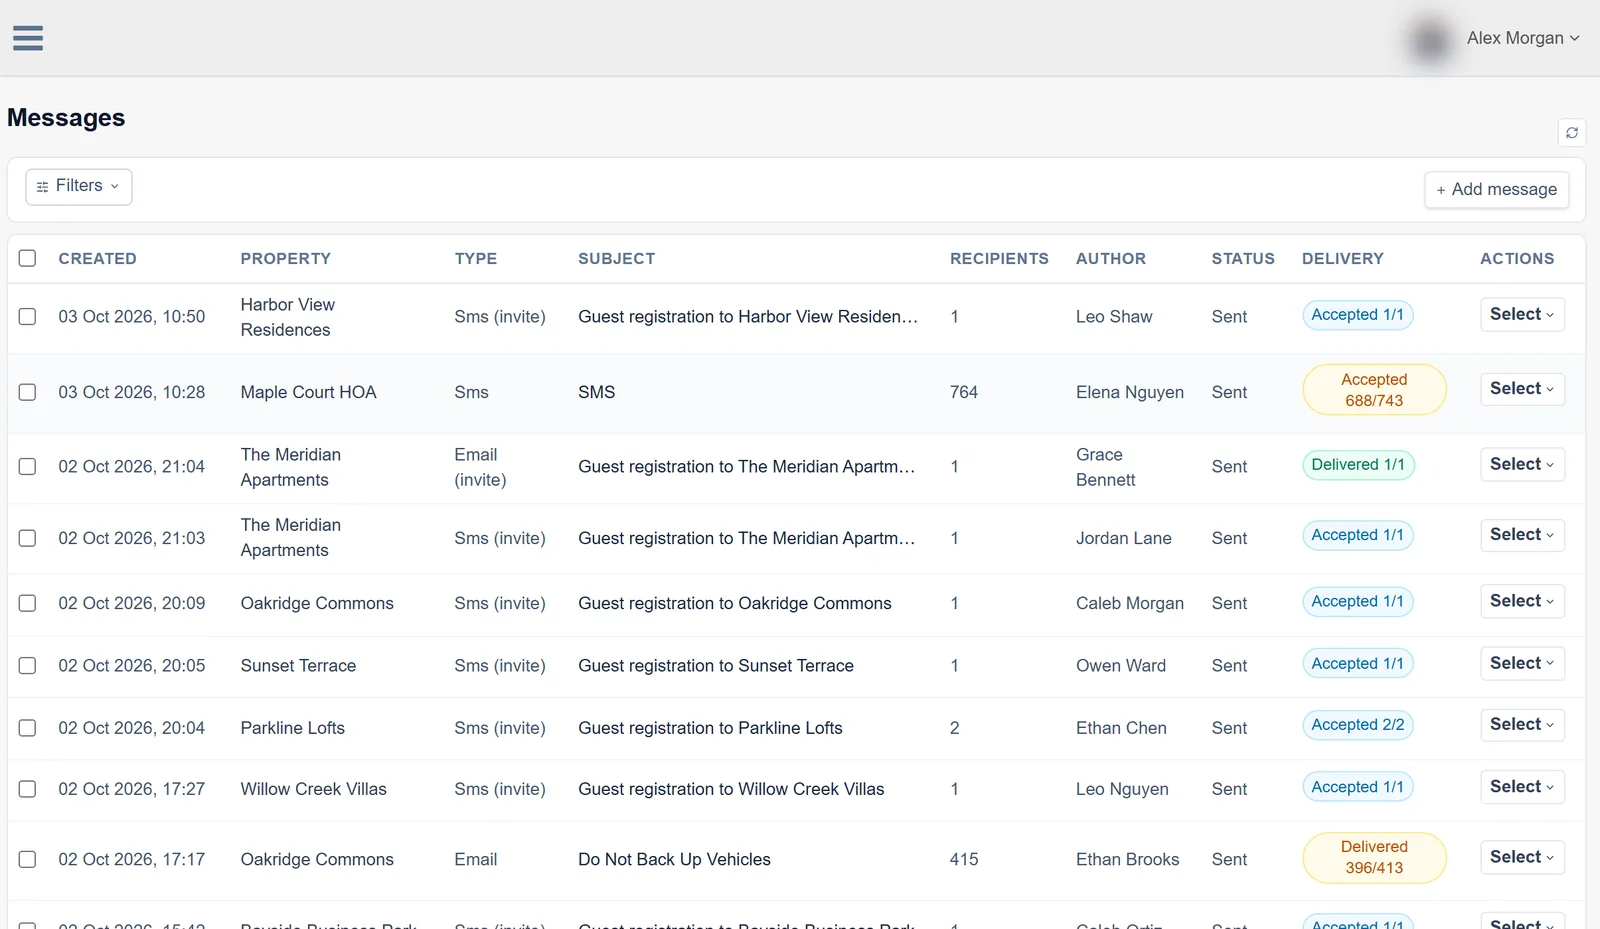Expand the Filters dropdown
Viewport: 1600px width, 929px height.
click(x=79, y=186)
